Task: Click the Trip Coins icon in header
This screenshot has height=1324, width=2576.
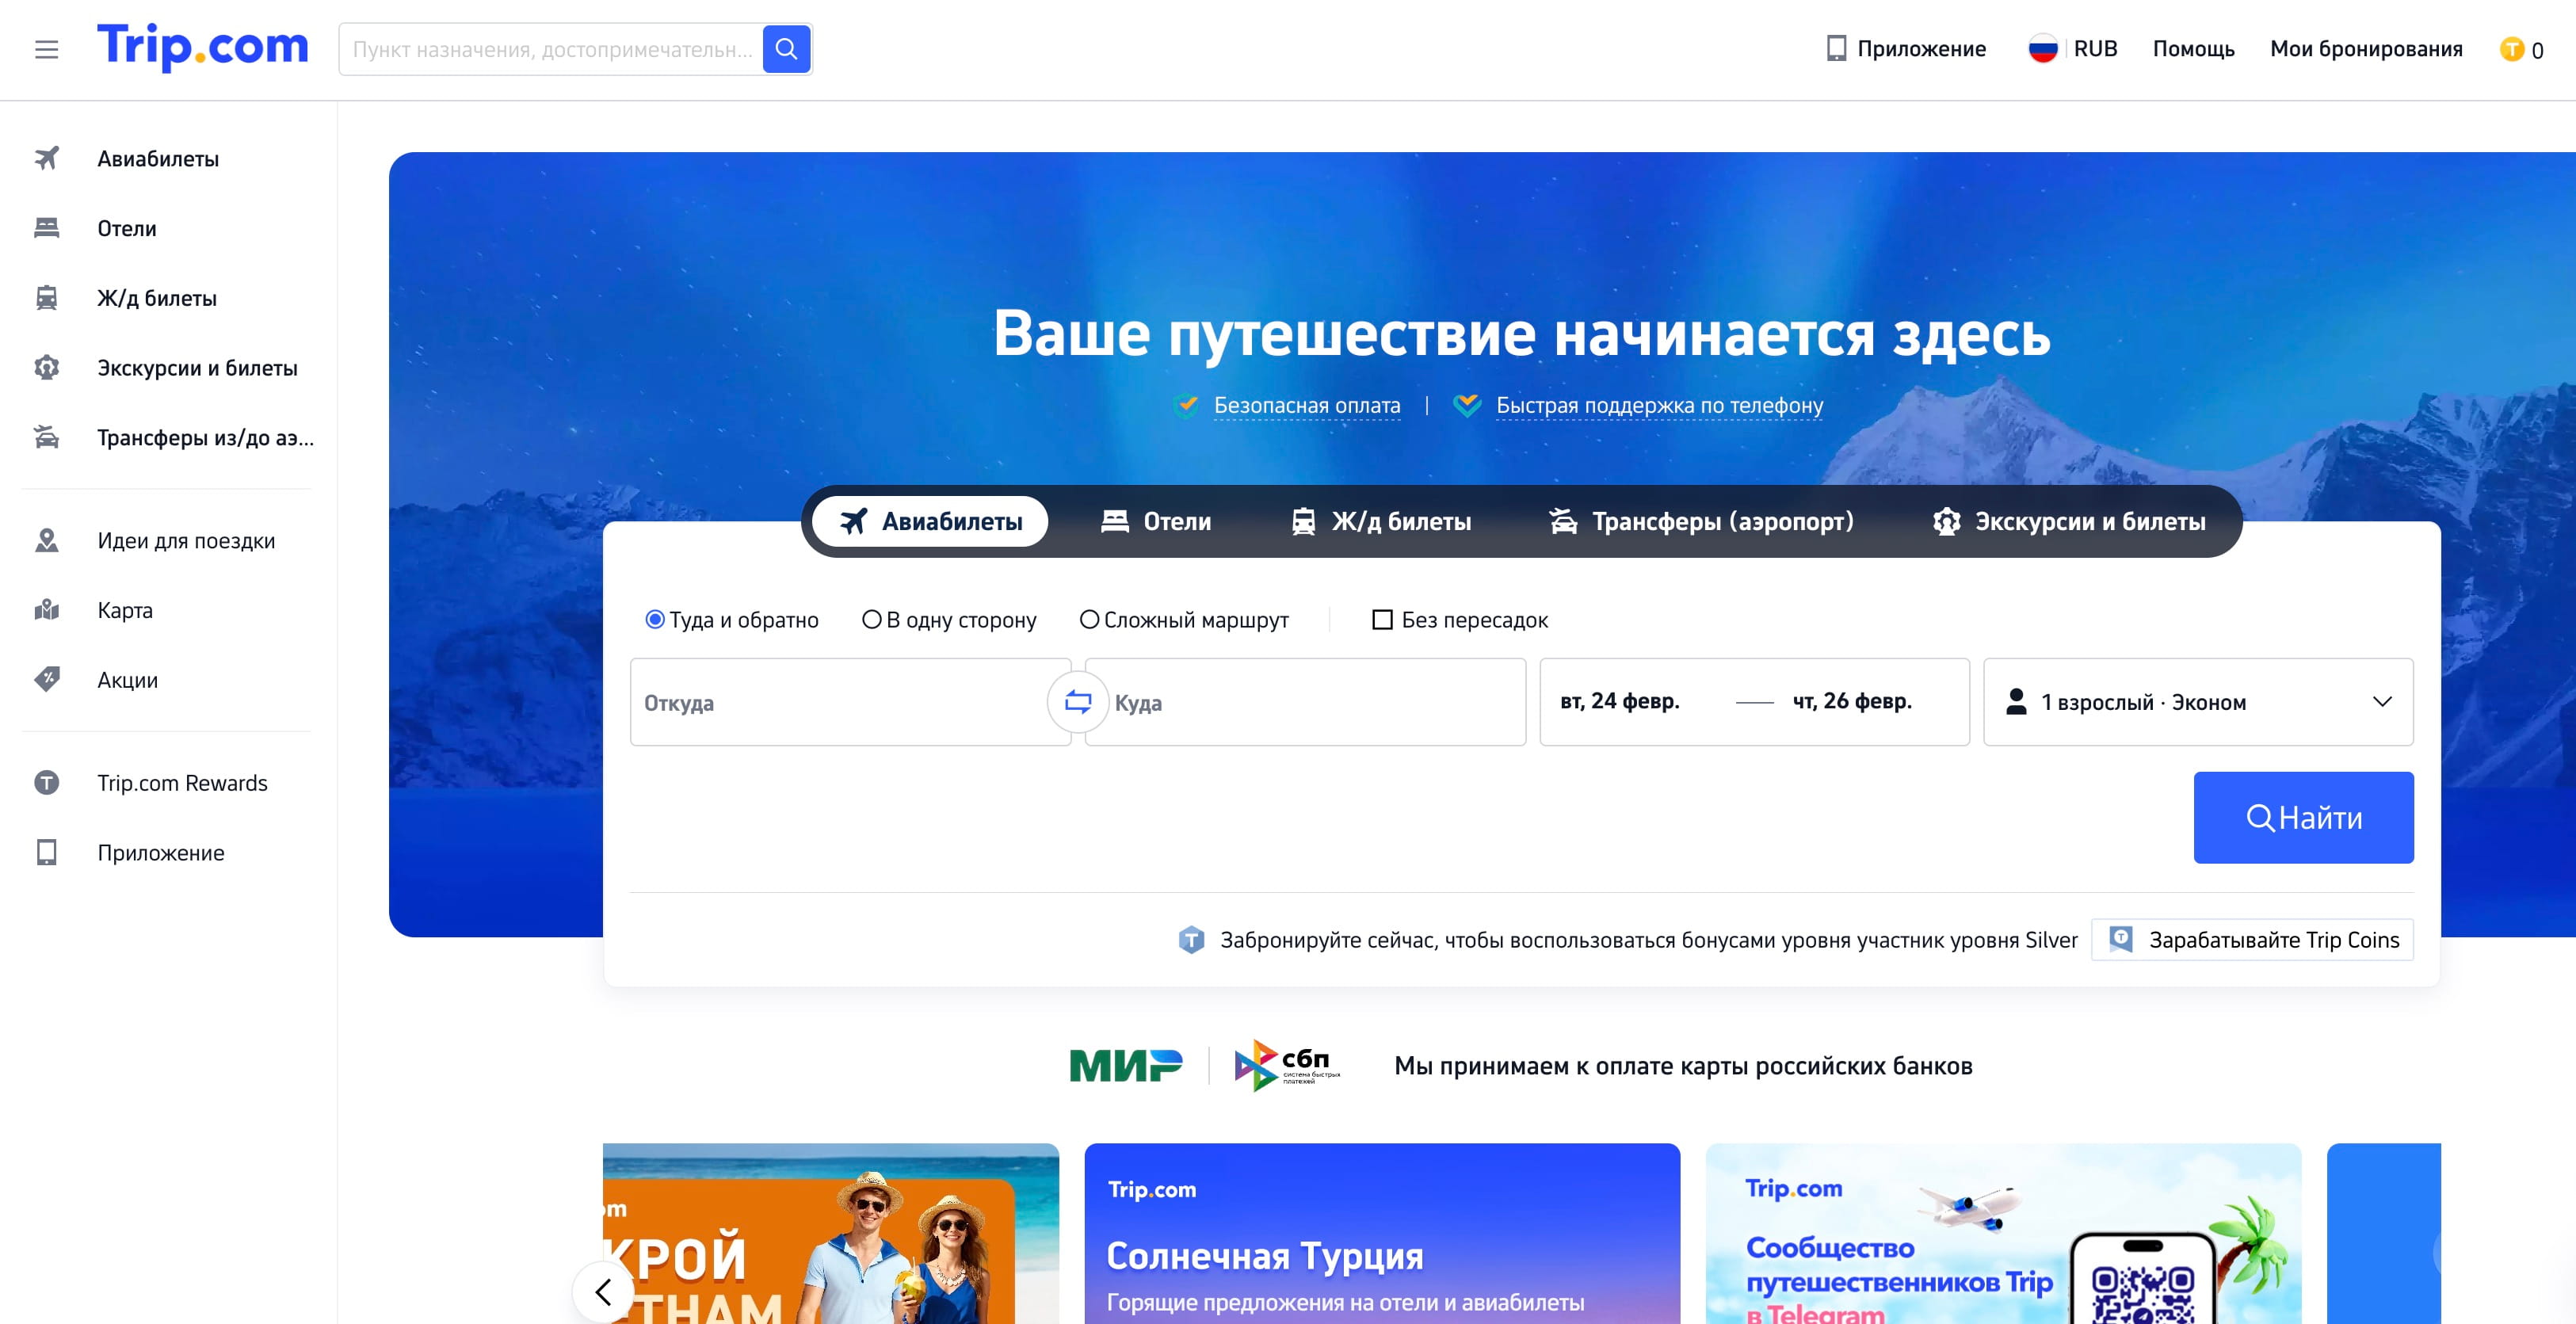Action: point(2511,49)
